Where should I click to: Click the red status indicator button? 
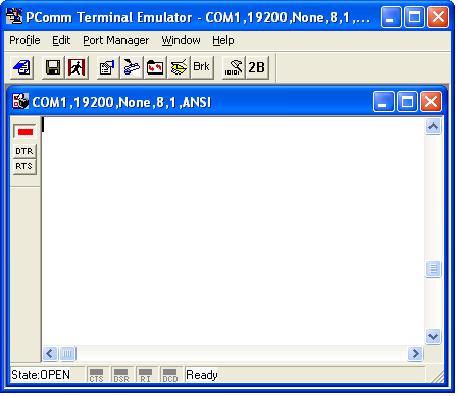pyautogui.click(x=25, y=132)
